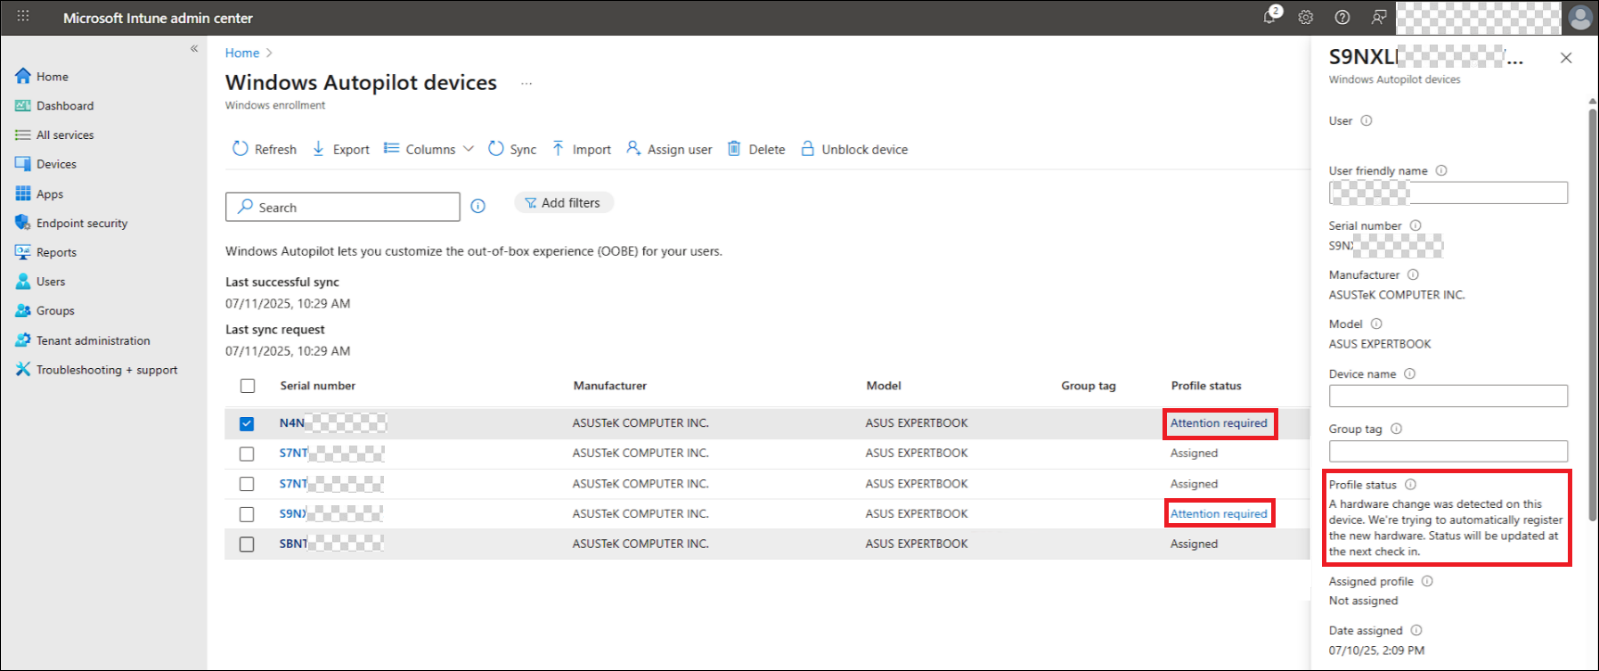Collapse the left navigation sidebar
This screenshot has height=671, width=1599.
(194, 49)
